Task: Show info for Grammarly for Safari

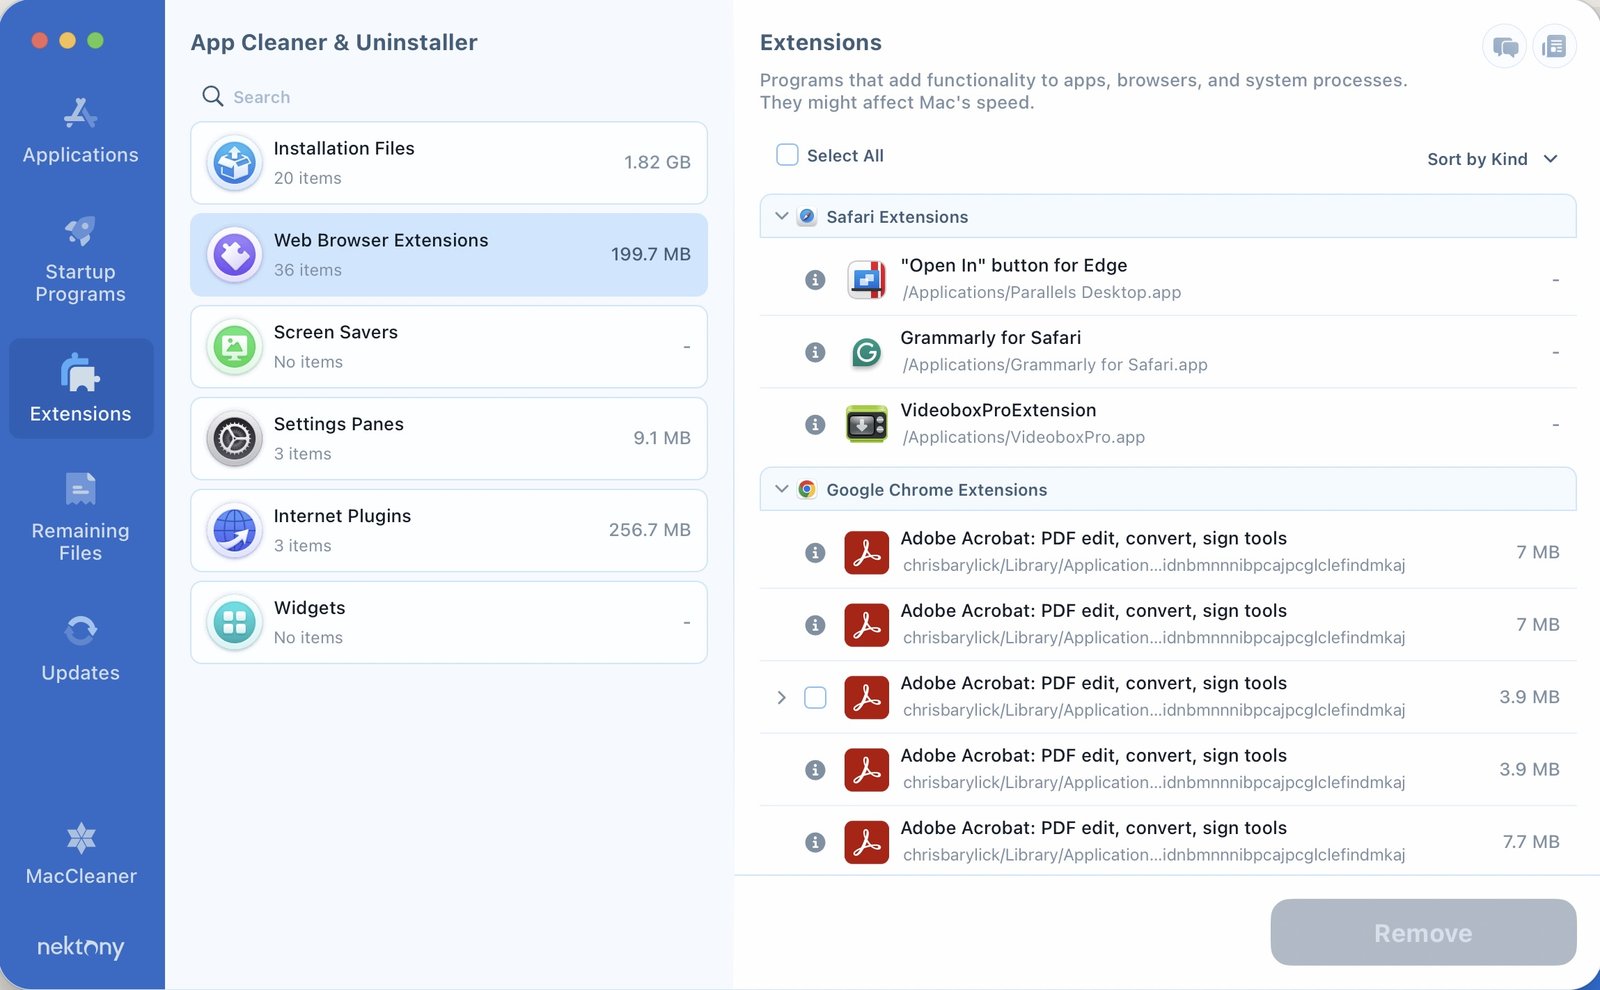Action: pos(815,353)
